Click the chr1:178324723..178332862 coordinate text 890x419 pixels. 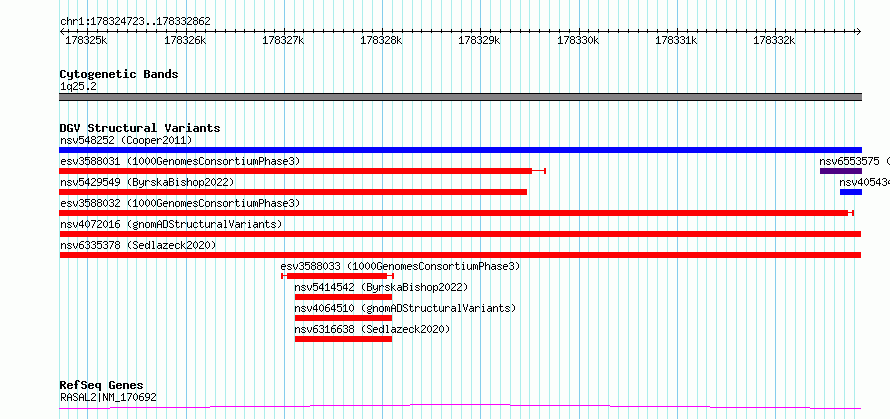(135, 22)
